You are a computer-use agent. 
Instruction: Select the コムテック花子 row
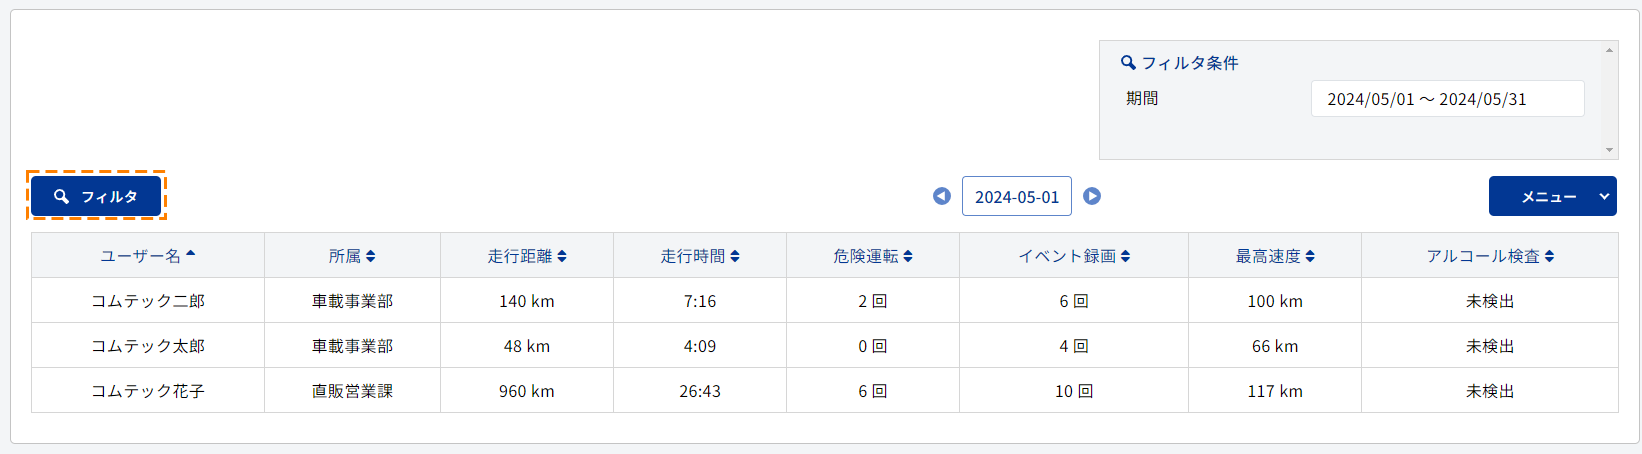[x=825, y=390]
